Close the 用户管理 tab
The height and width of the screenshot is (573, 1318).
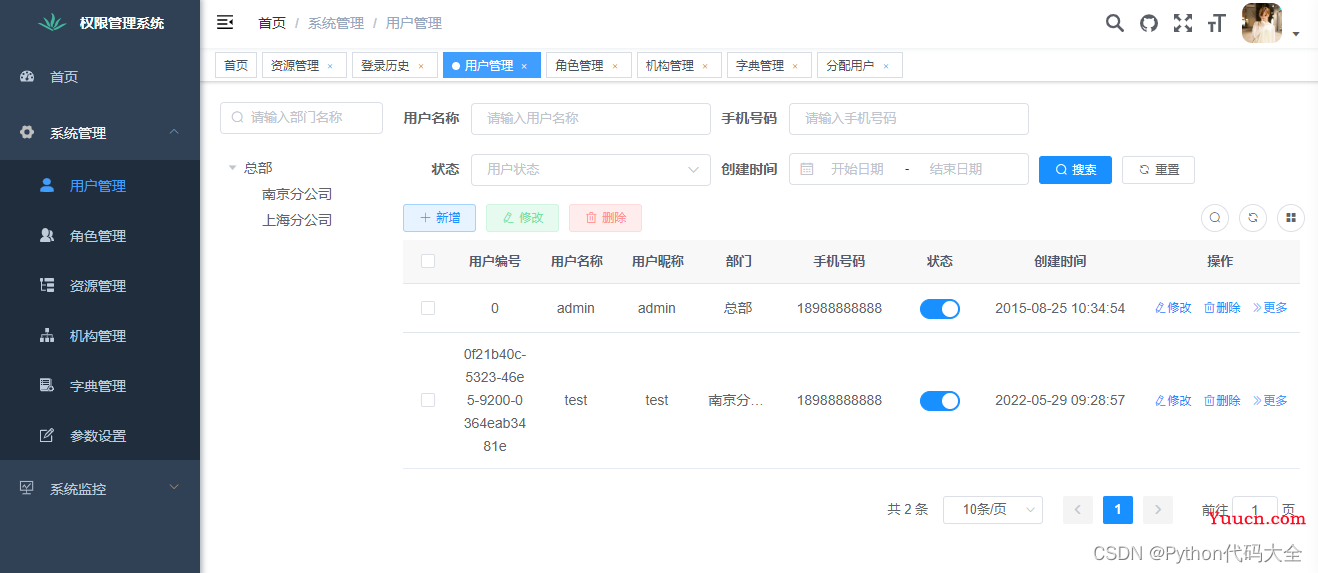(524, 66)
